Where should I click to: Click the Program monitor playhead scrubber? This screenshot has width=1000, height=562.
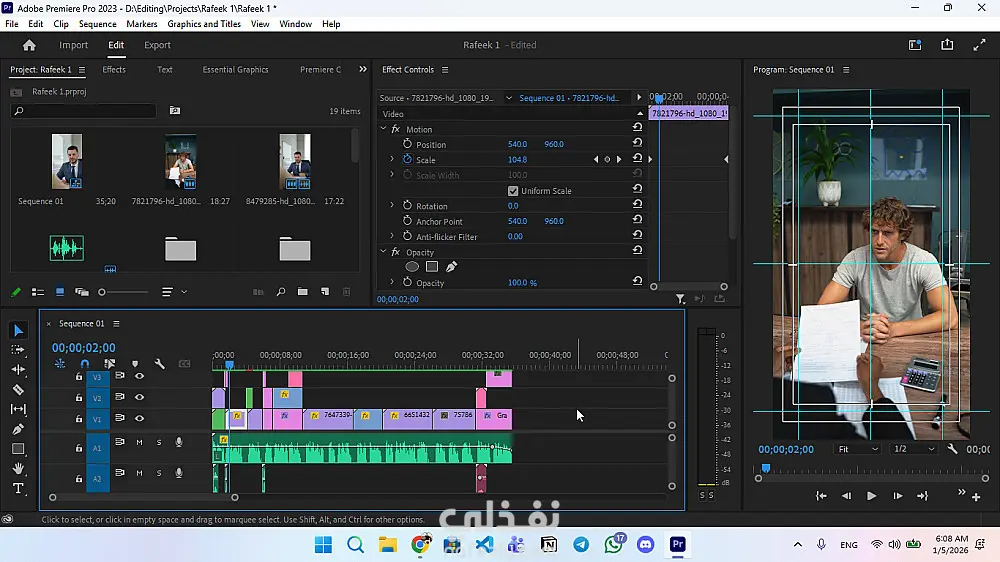(766, 469)
